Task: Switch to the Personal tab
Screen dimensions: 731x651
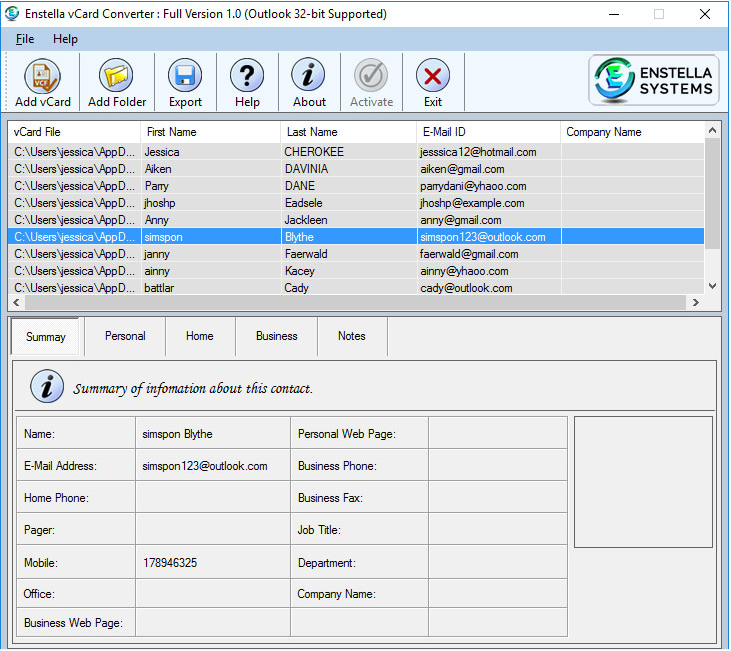Action: [125, 336]
